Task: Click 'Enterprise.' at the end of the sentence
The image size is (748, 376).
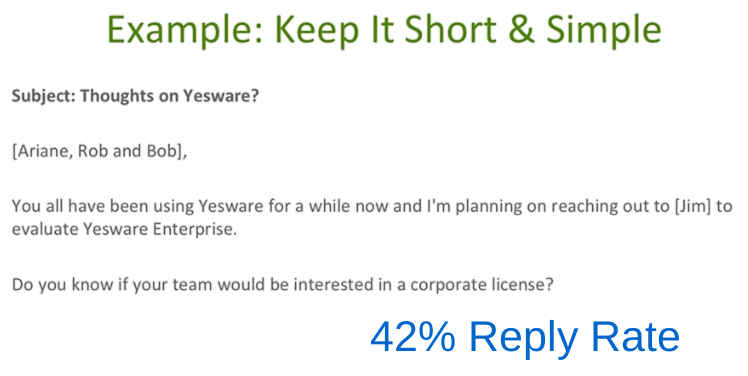Action: (195, 230)
